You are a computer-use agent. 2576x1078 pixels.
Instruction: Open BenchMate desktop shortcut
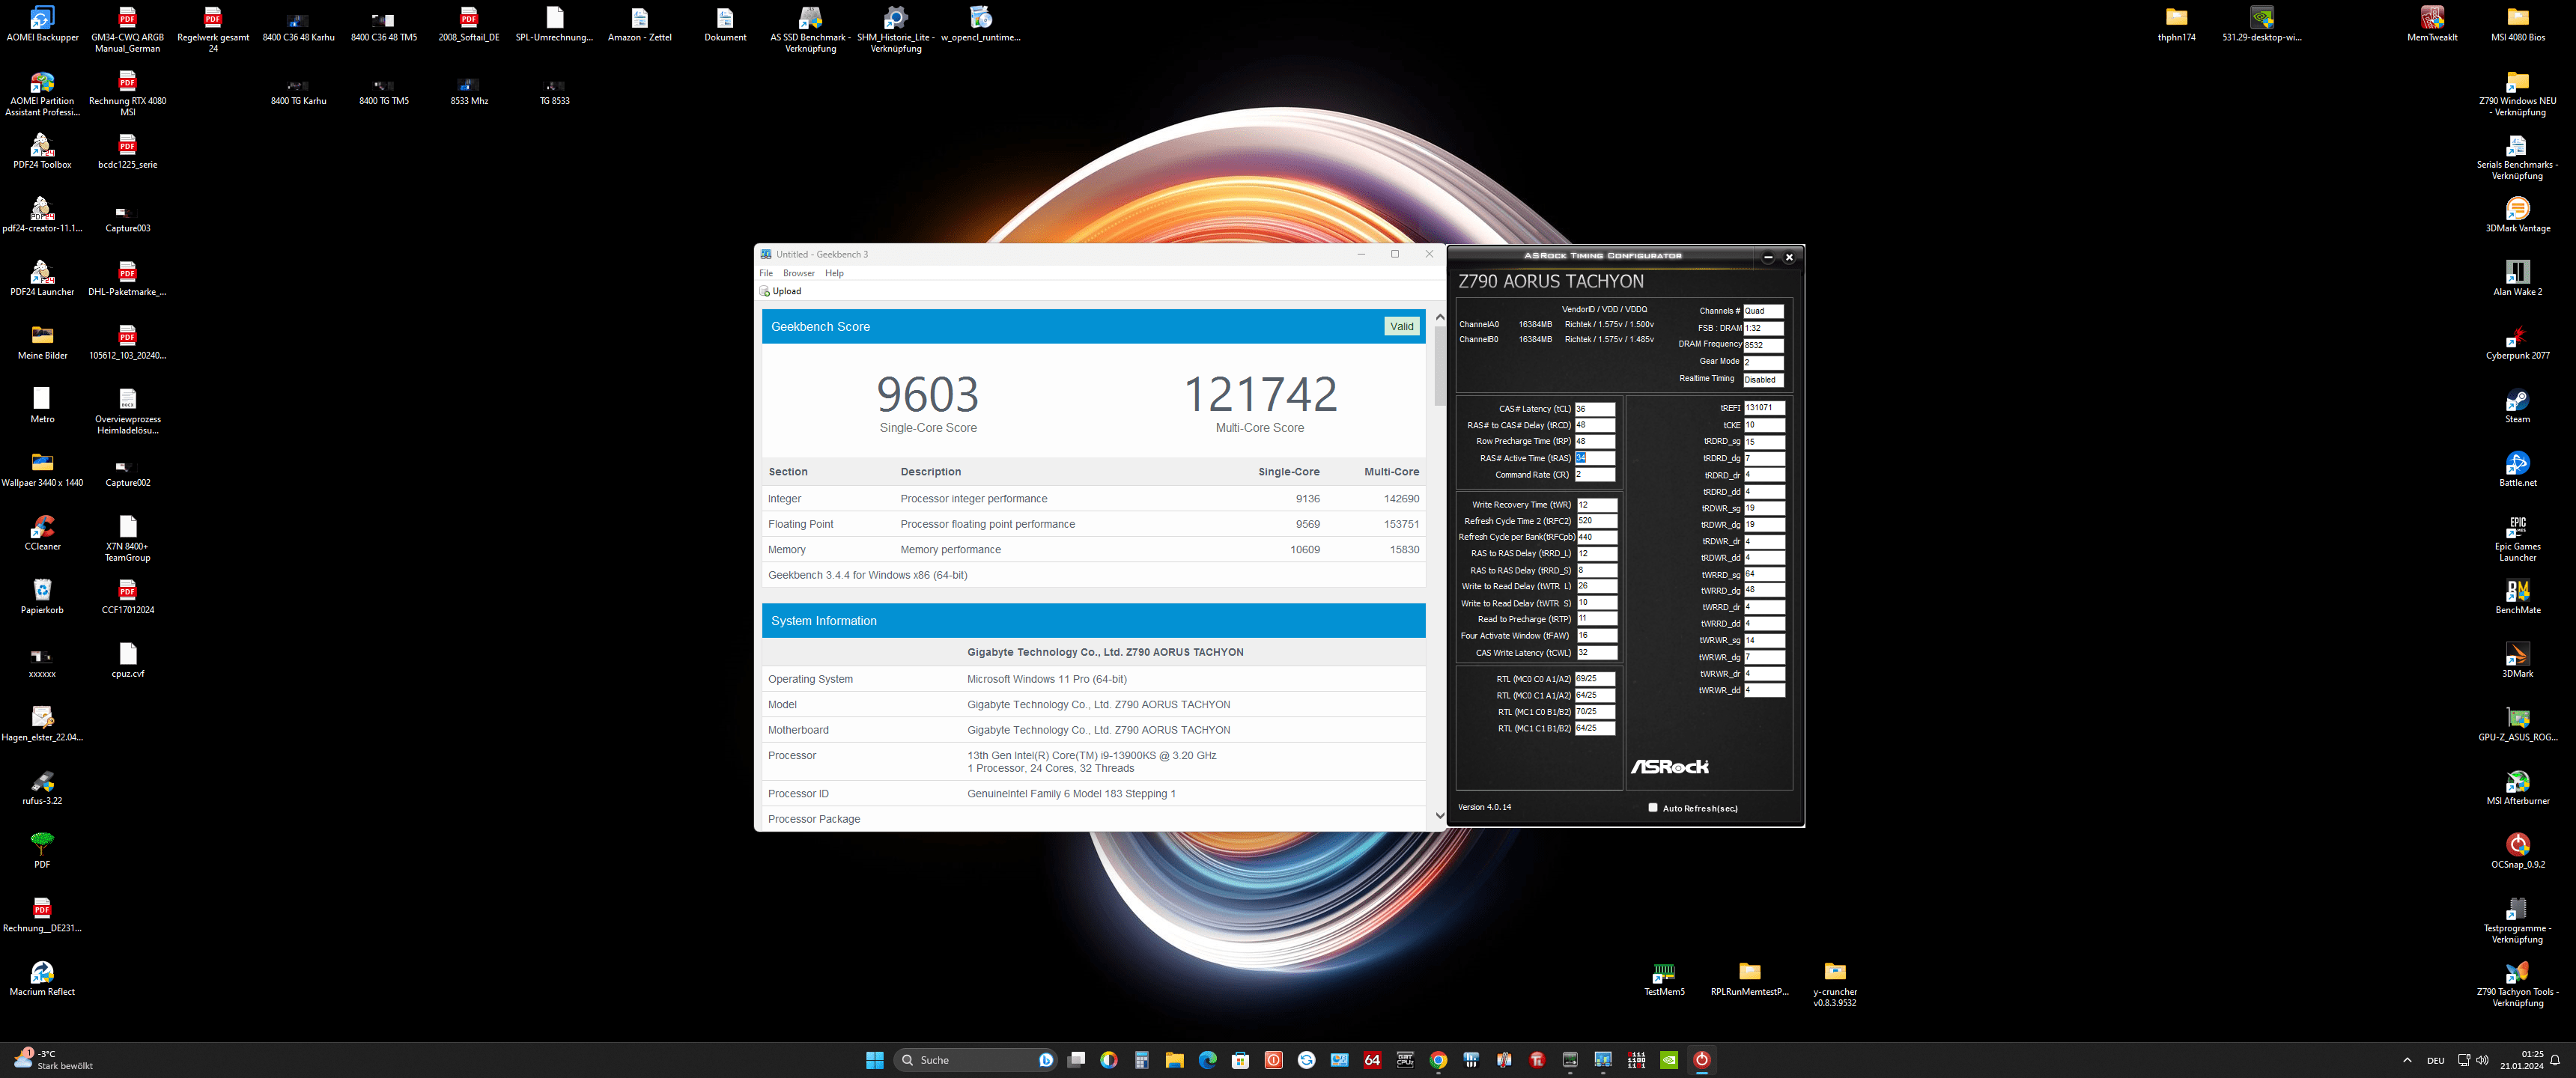2517,591
